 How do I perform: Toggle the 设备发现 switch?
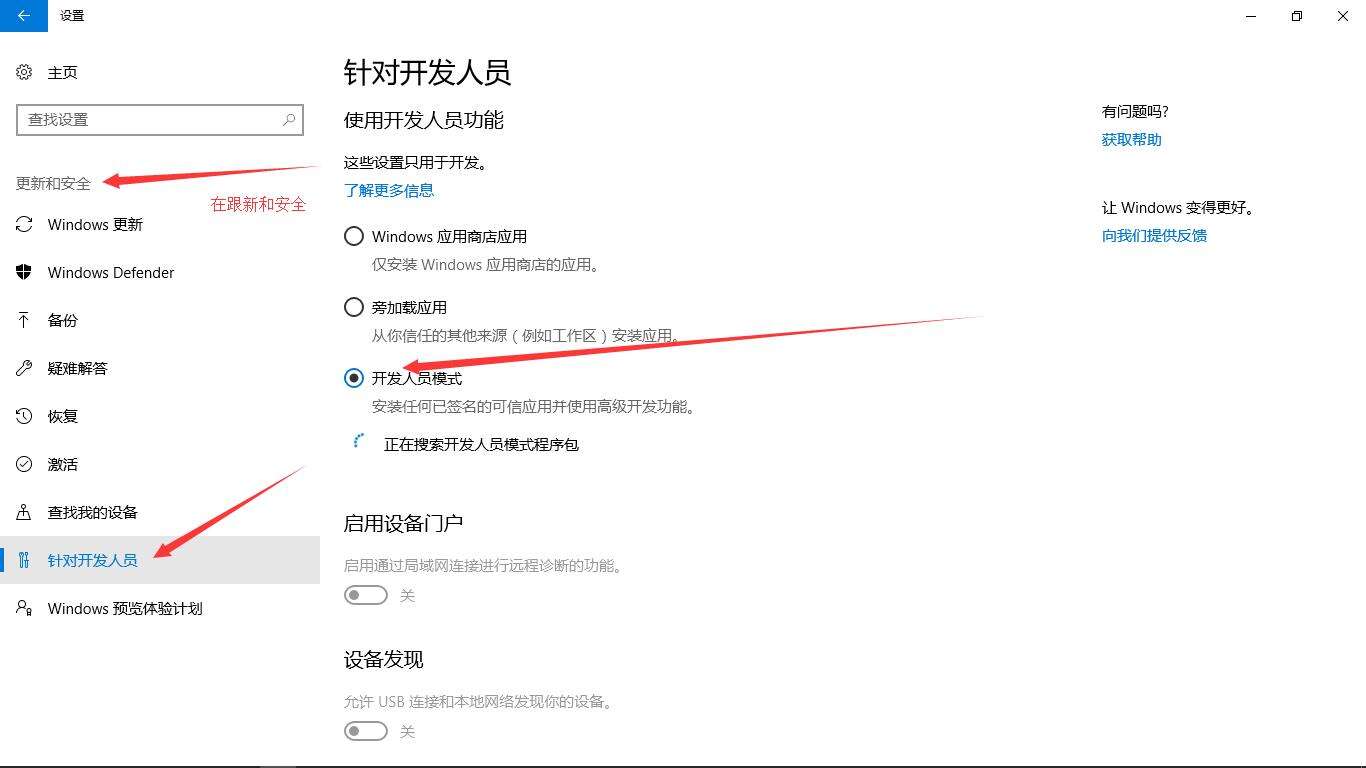[x=366, y=731]
